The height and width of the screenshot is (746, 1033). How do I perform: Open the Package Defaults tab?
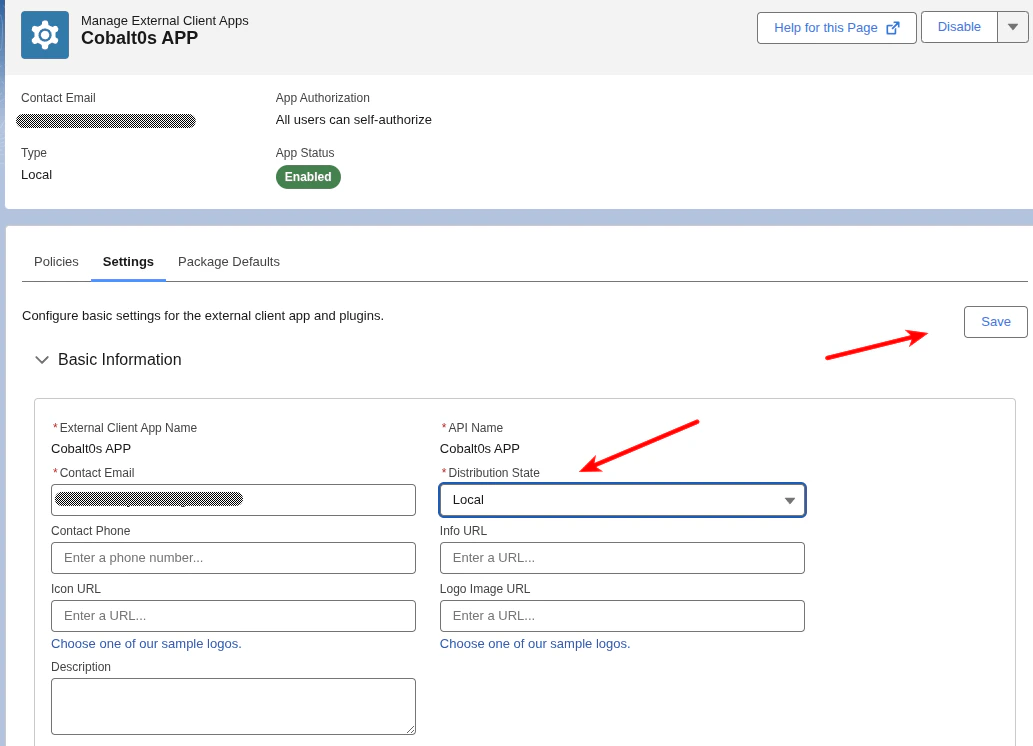click(227, 261)
